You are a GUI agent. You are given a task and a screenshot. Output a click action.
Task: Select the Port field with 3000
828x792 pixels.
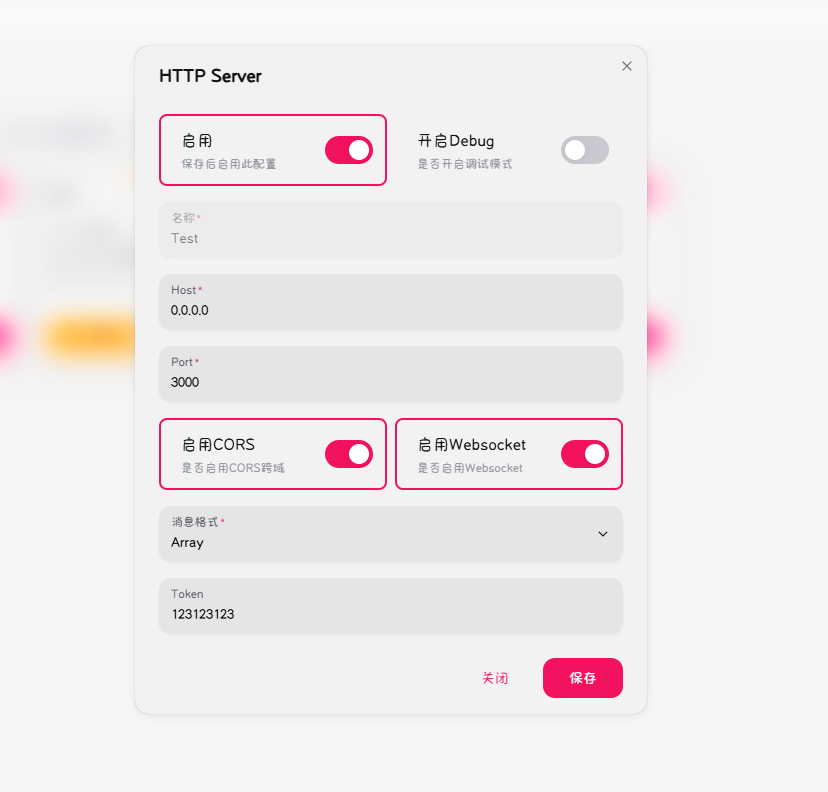tap(391, 374)
